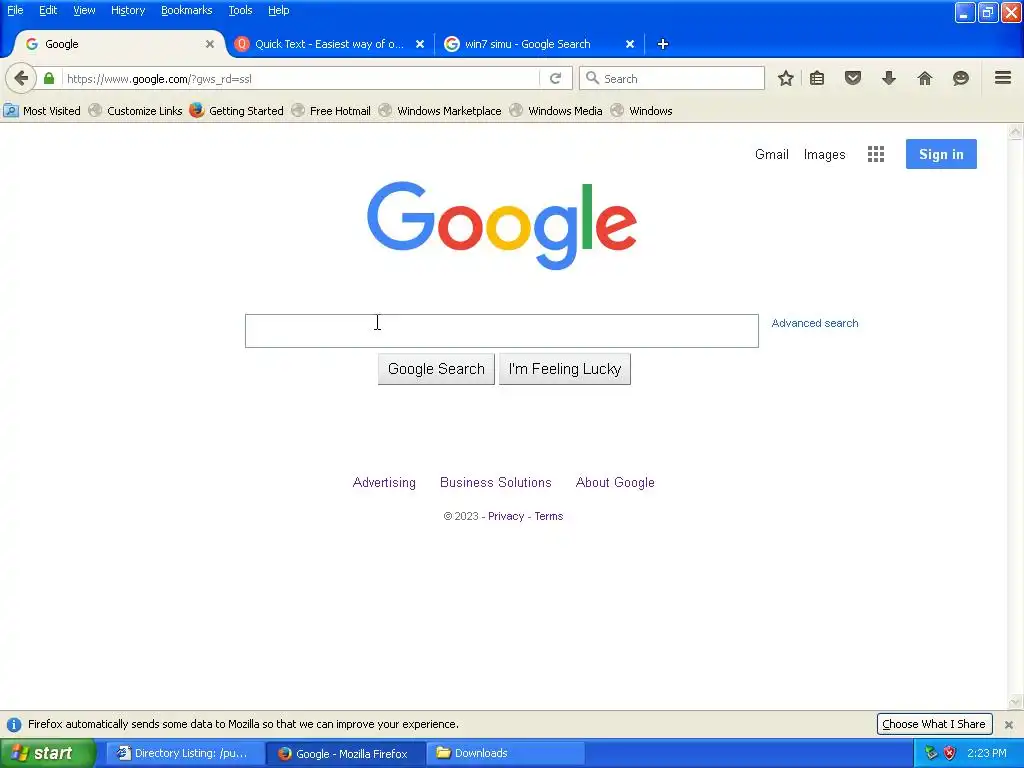Screen dimensions: 1024x768
Task: Open the Help menu
Action: 279,10
